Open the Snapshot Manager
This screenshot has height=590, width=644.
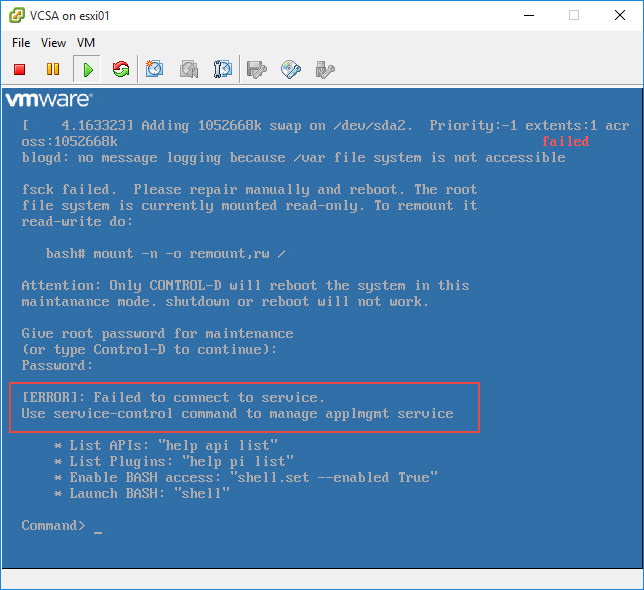(223, 69)
